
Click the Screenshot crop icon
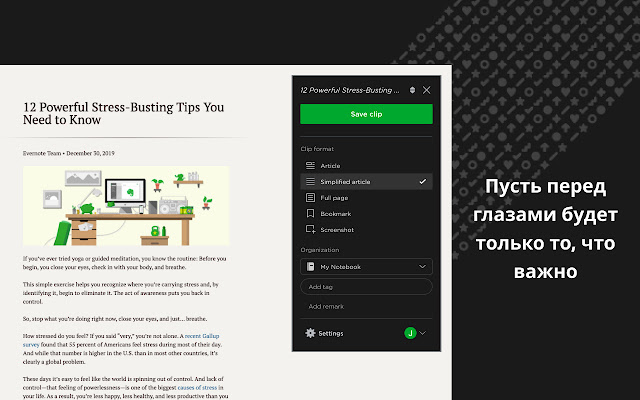(x=311, y=229)
